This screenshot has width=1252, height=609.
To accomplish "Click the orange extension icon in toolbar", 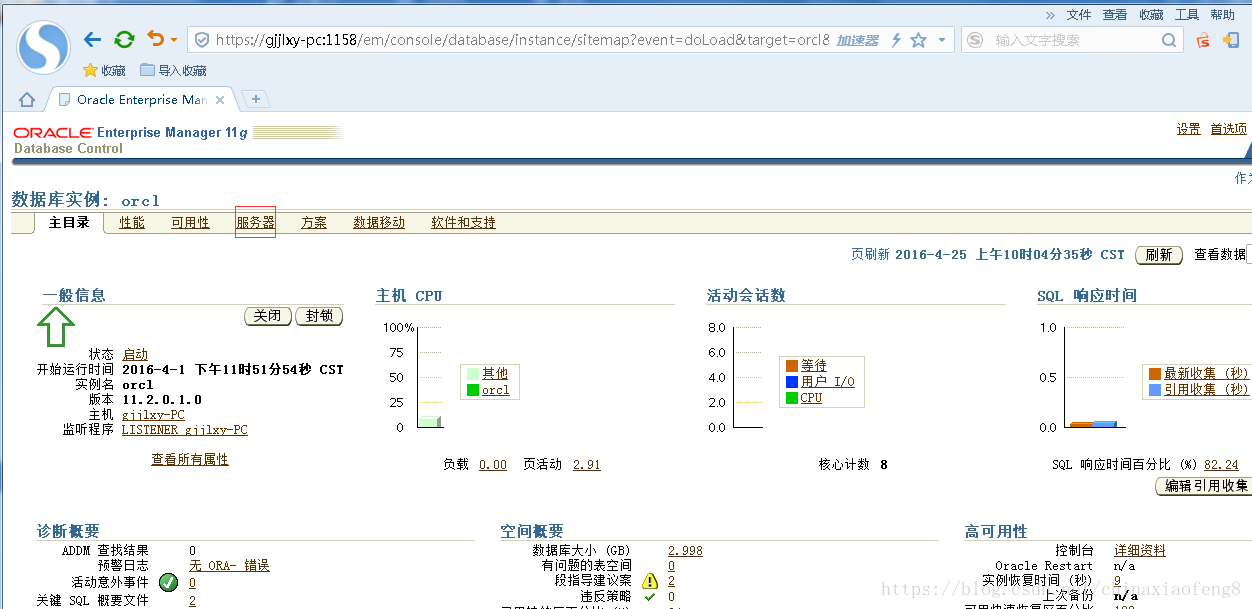I will tap(1203, 40).
